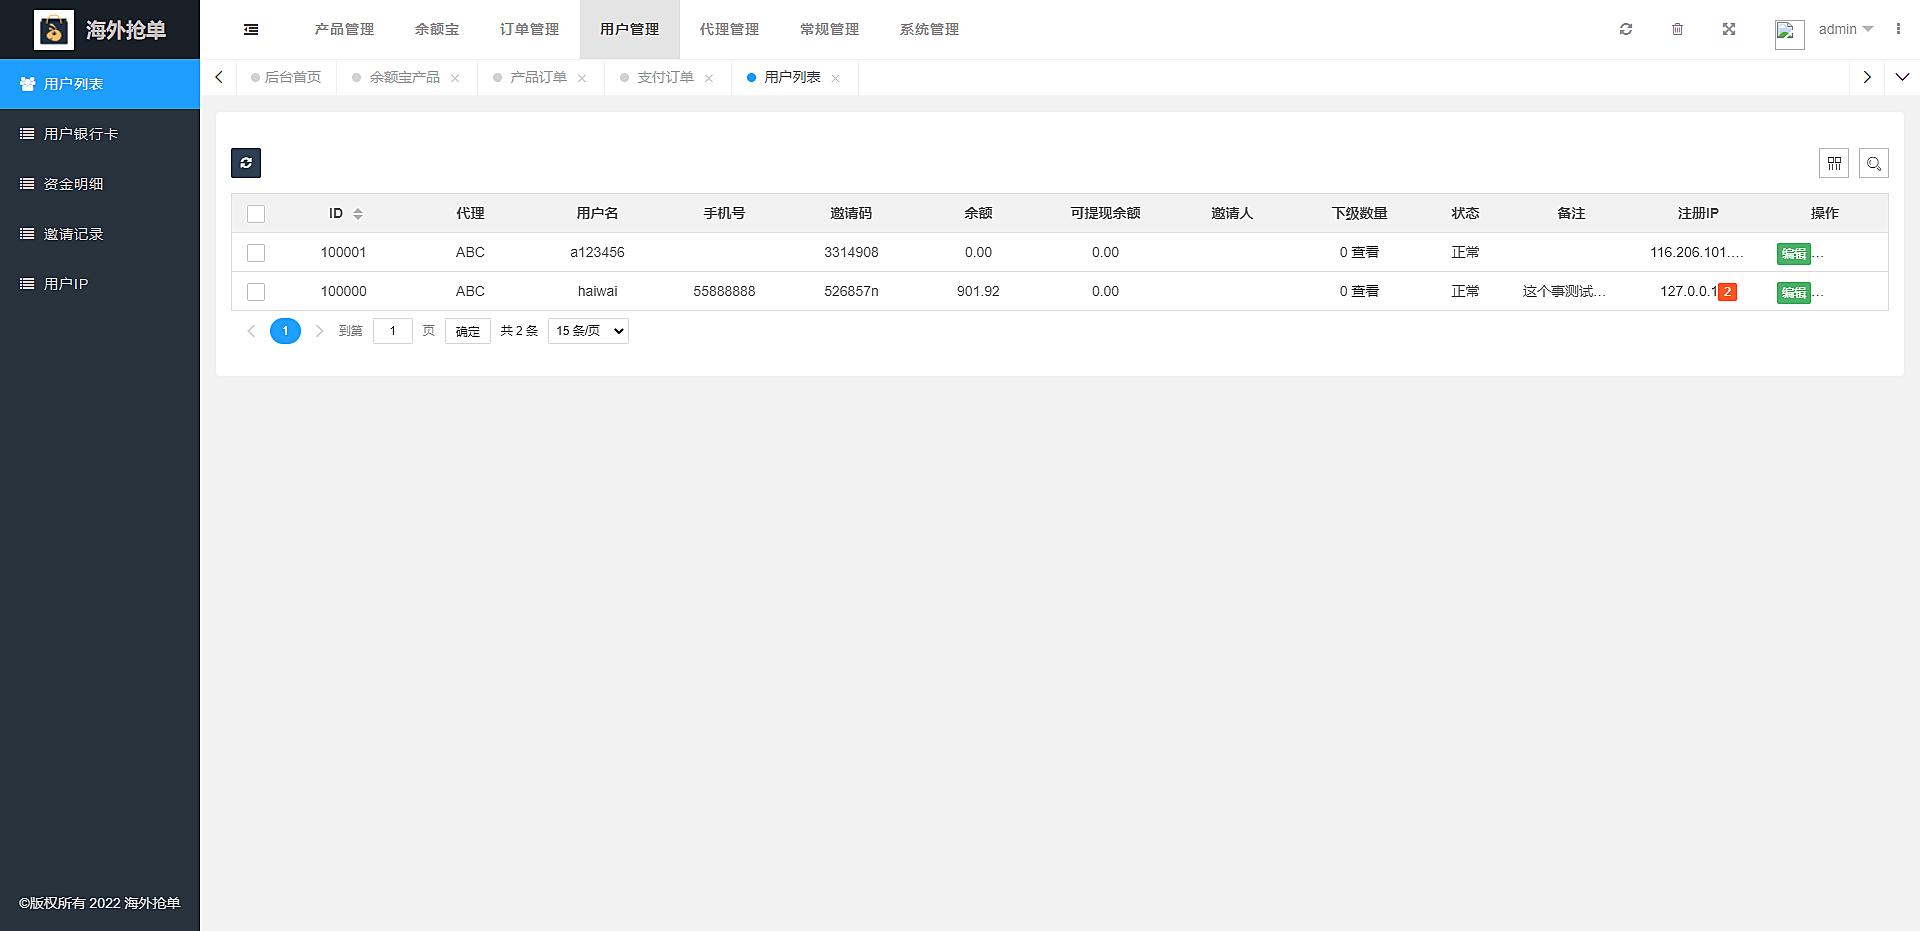Click the 确定 pagination confirm button
The height and width of the screenshot is (931, 1920).
(x=467, y=331)
